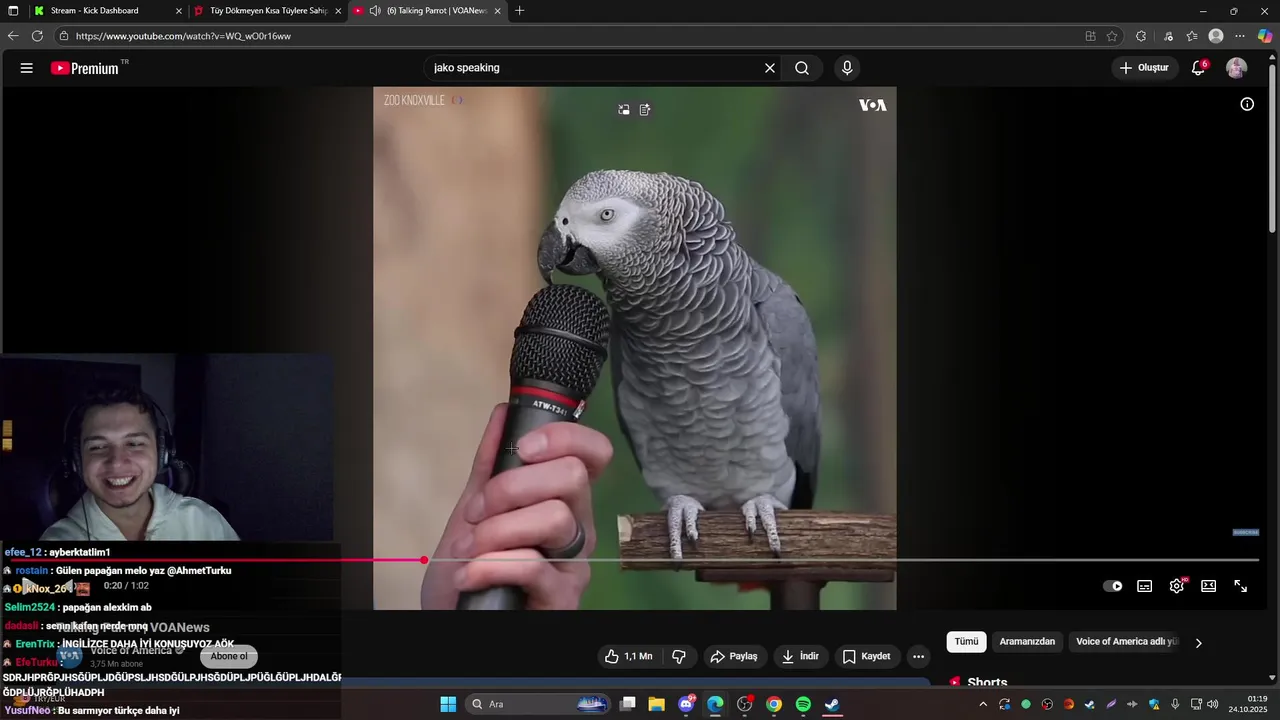Image resolution: width=1280 pixels, height=720 pixels.
Task: Open Spotify from the taskbar
Action: pos(803,704)
